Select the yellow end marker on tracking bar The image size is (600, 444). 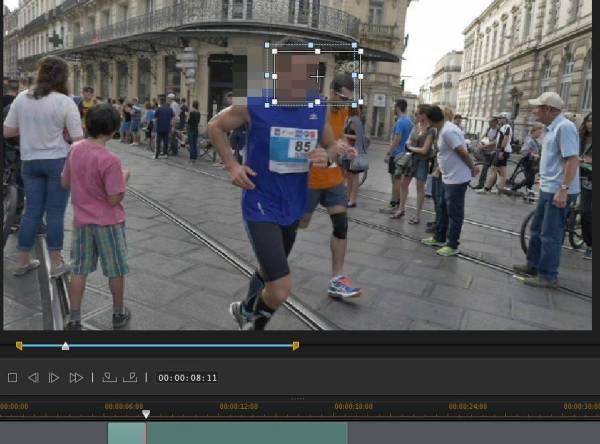(295, 346)
